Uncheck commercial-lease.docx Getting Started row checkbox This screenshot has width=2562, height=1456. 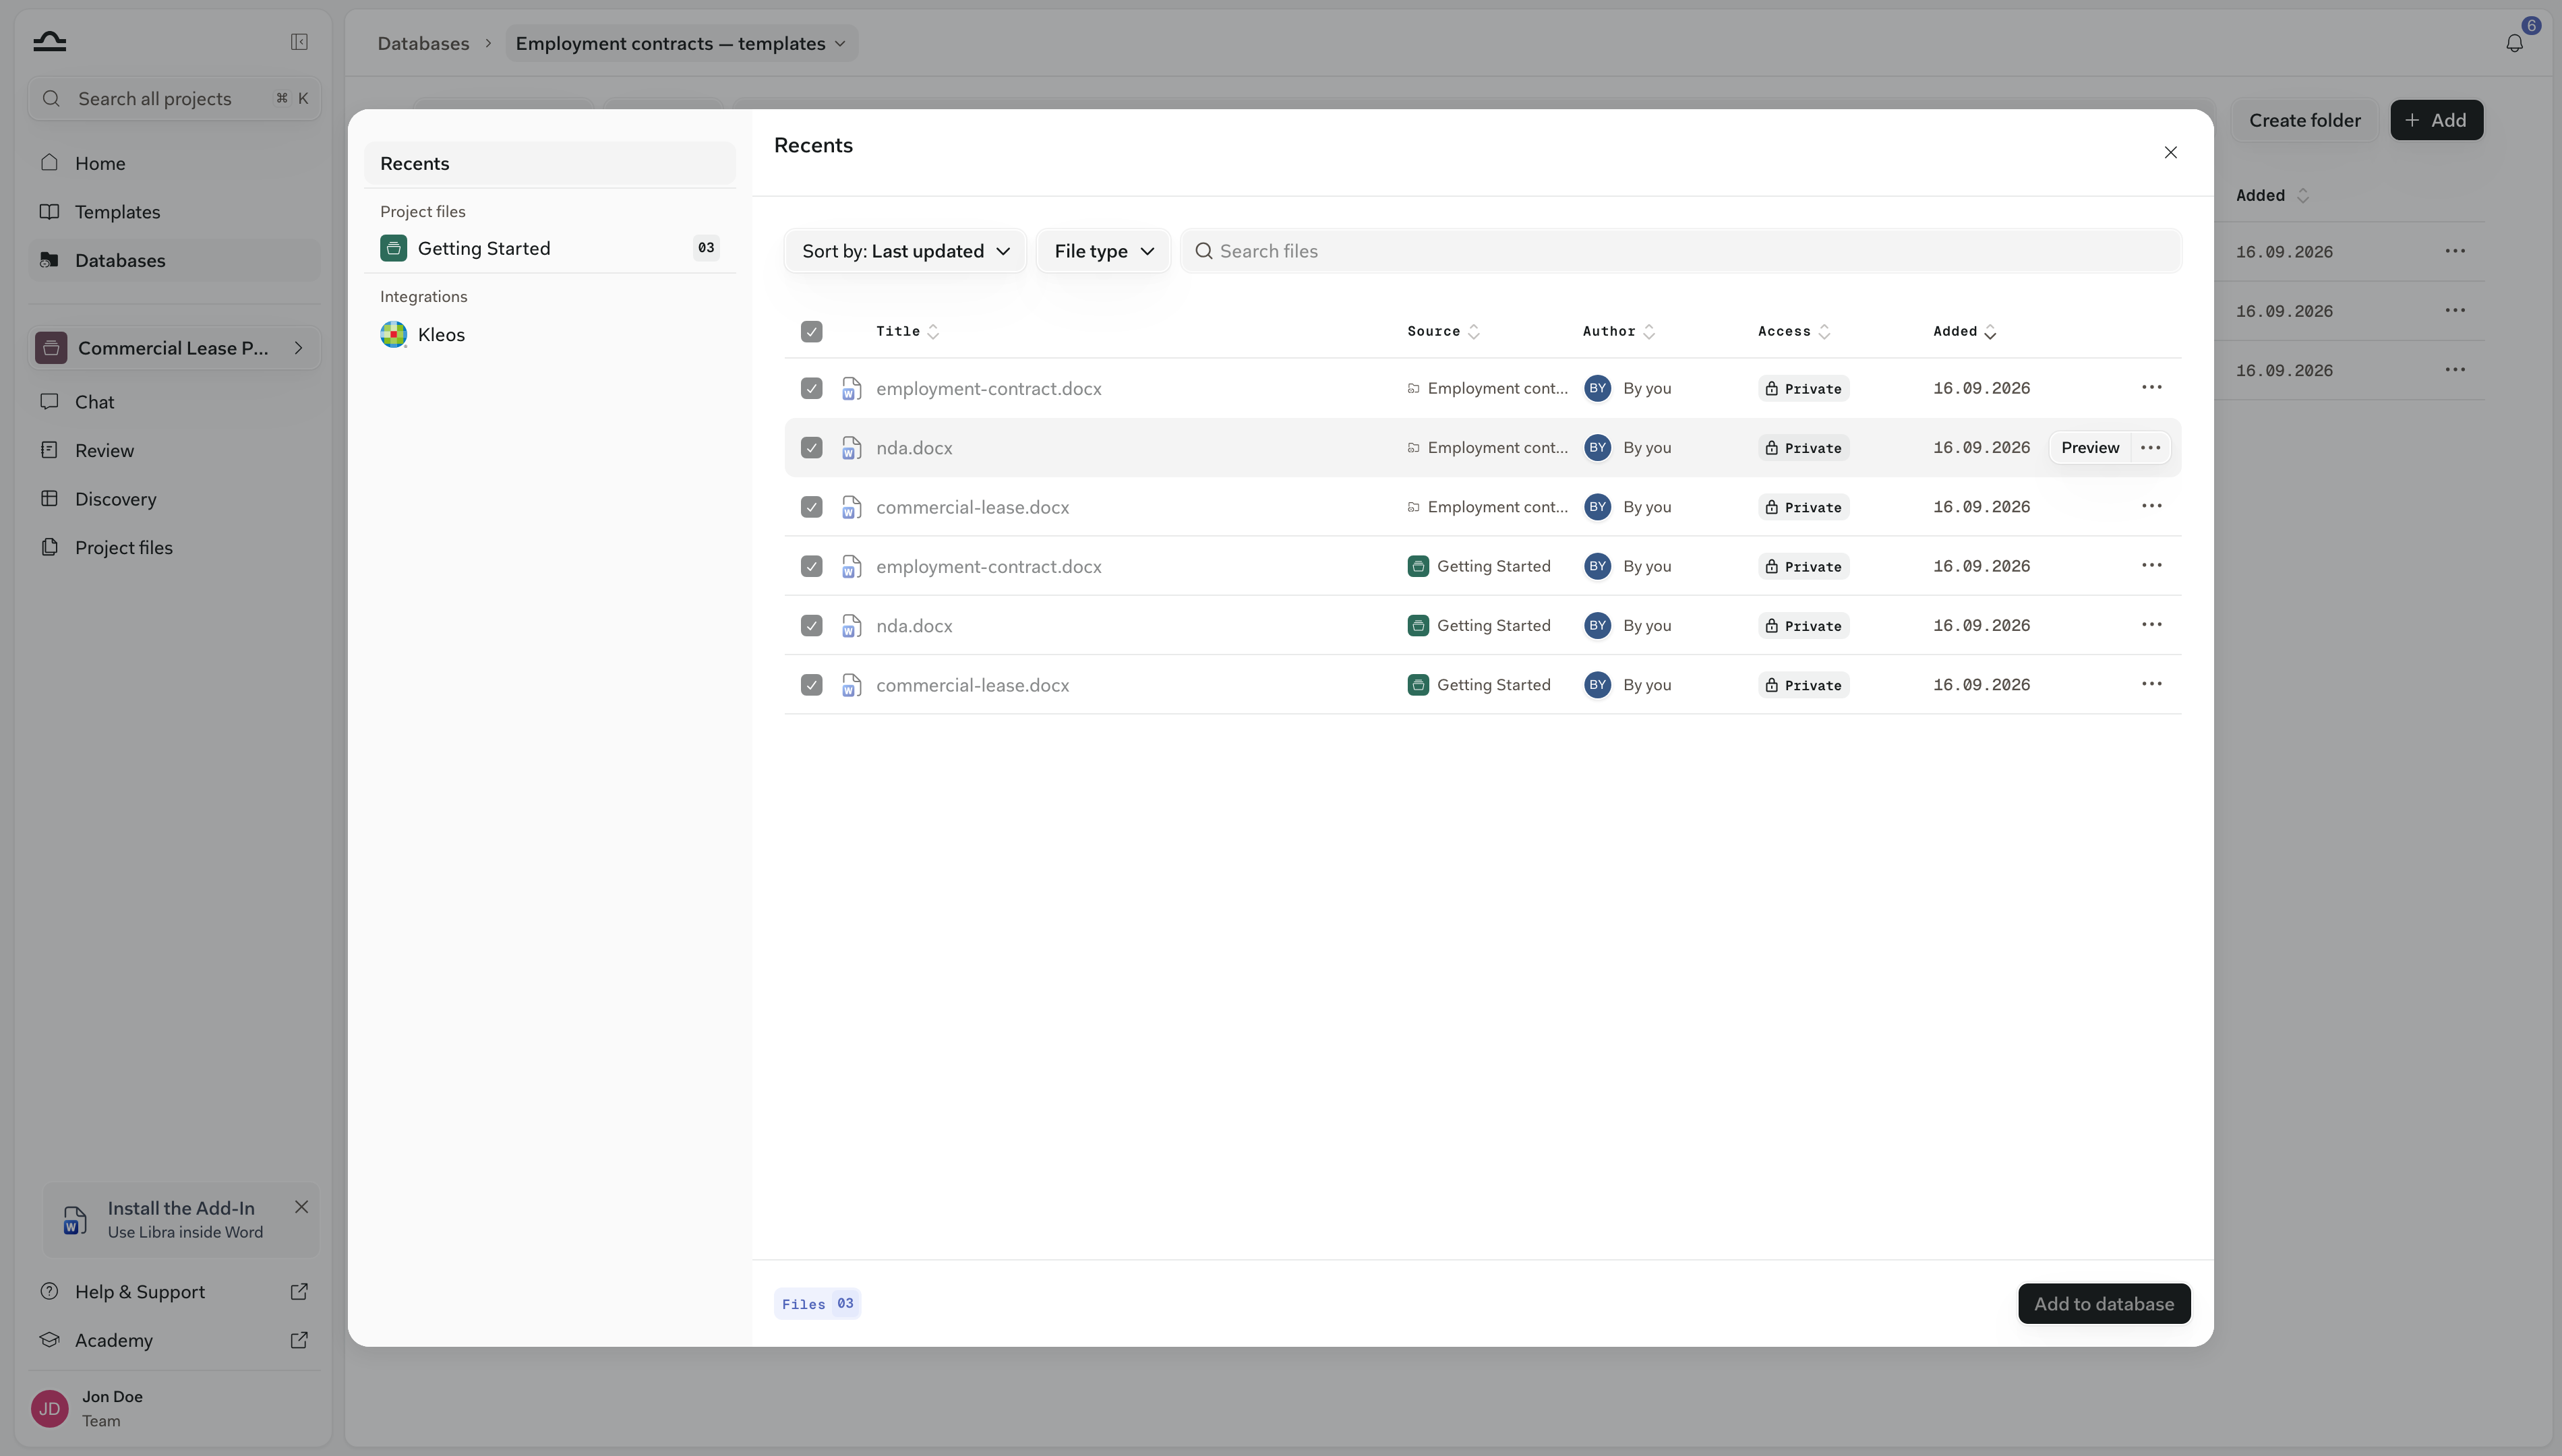pyautogui.click(x=811, y=685)
